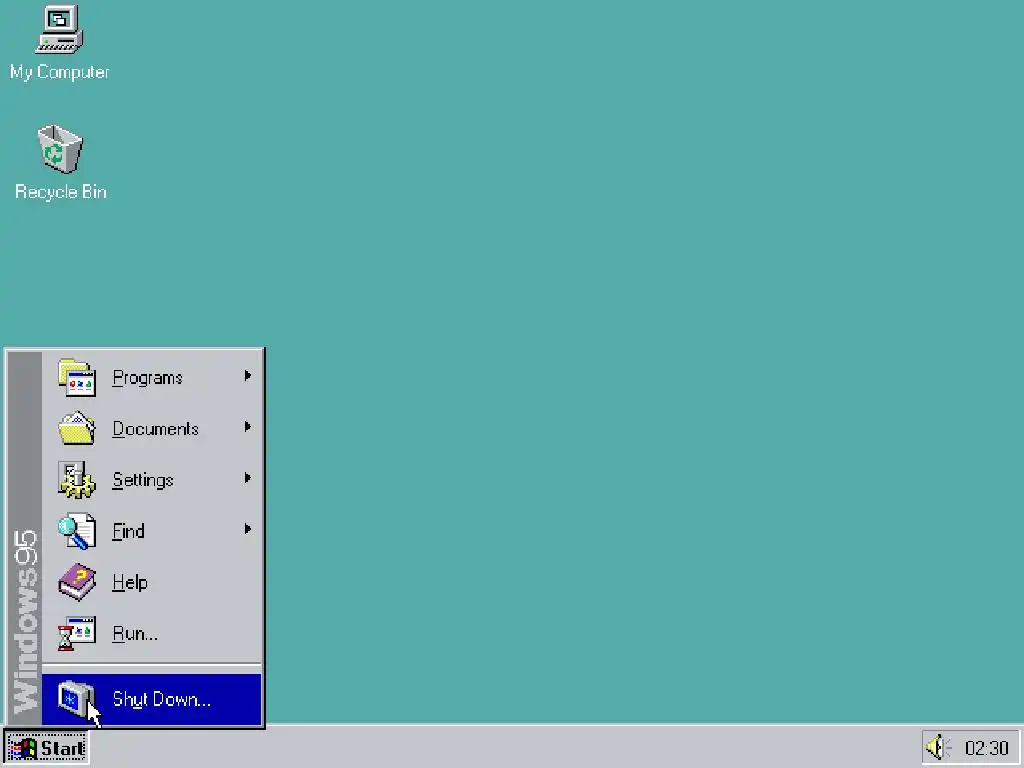This screenshot has height=768, width=1024.
Task: Expand the Programs submenu arrow
Action: point(248,376)
